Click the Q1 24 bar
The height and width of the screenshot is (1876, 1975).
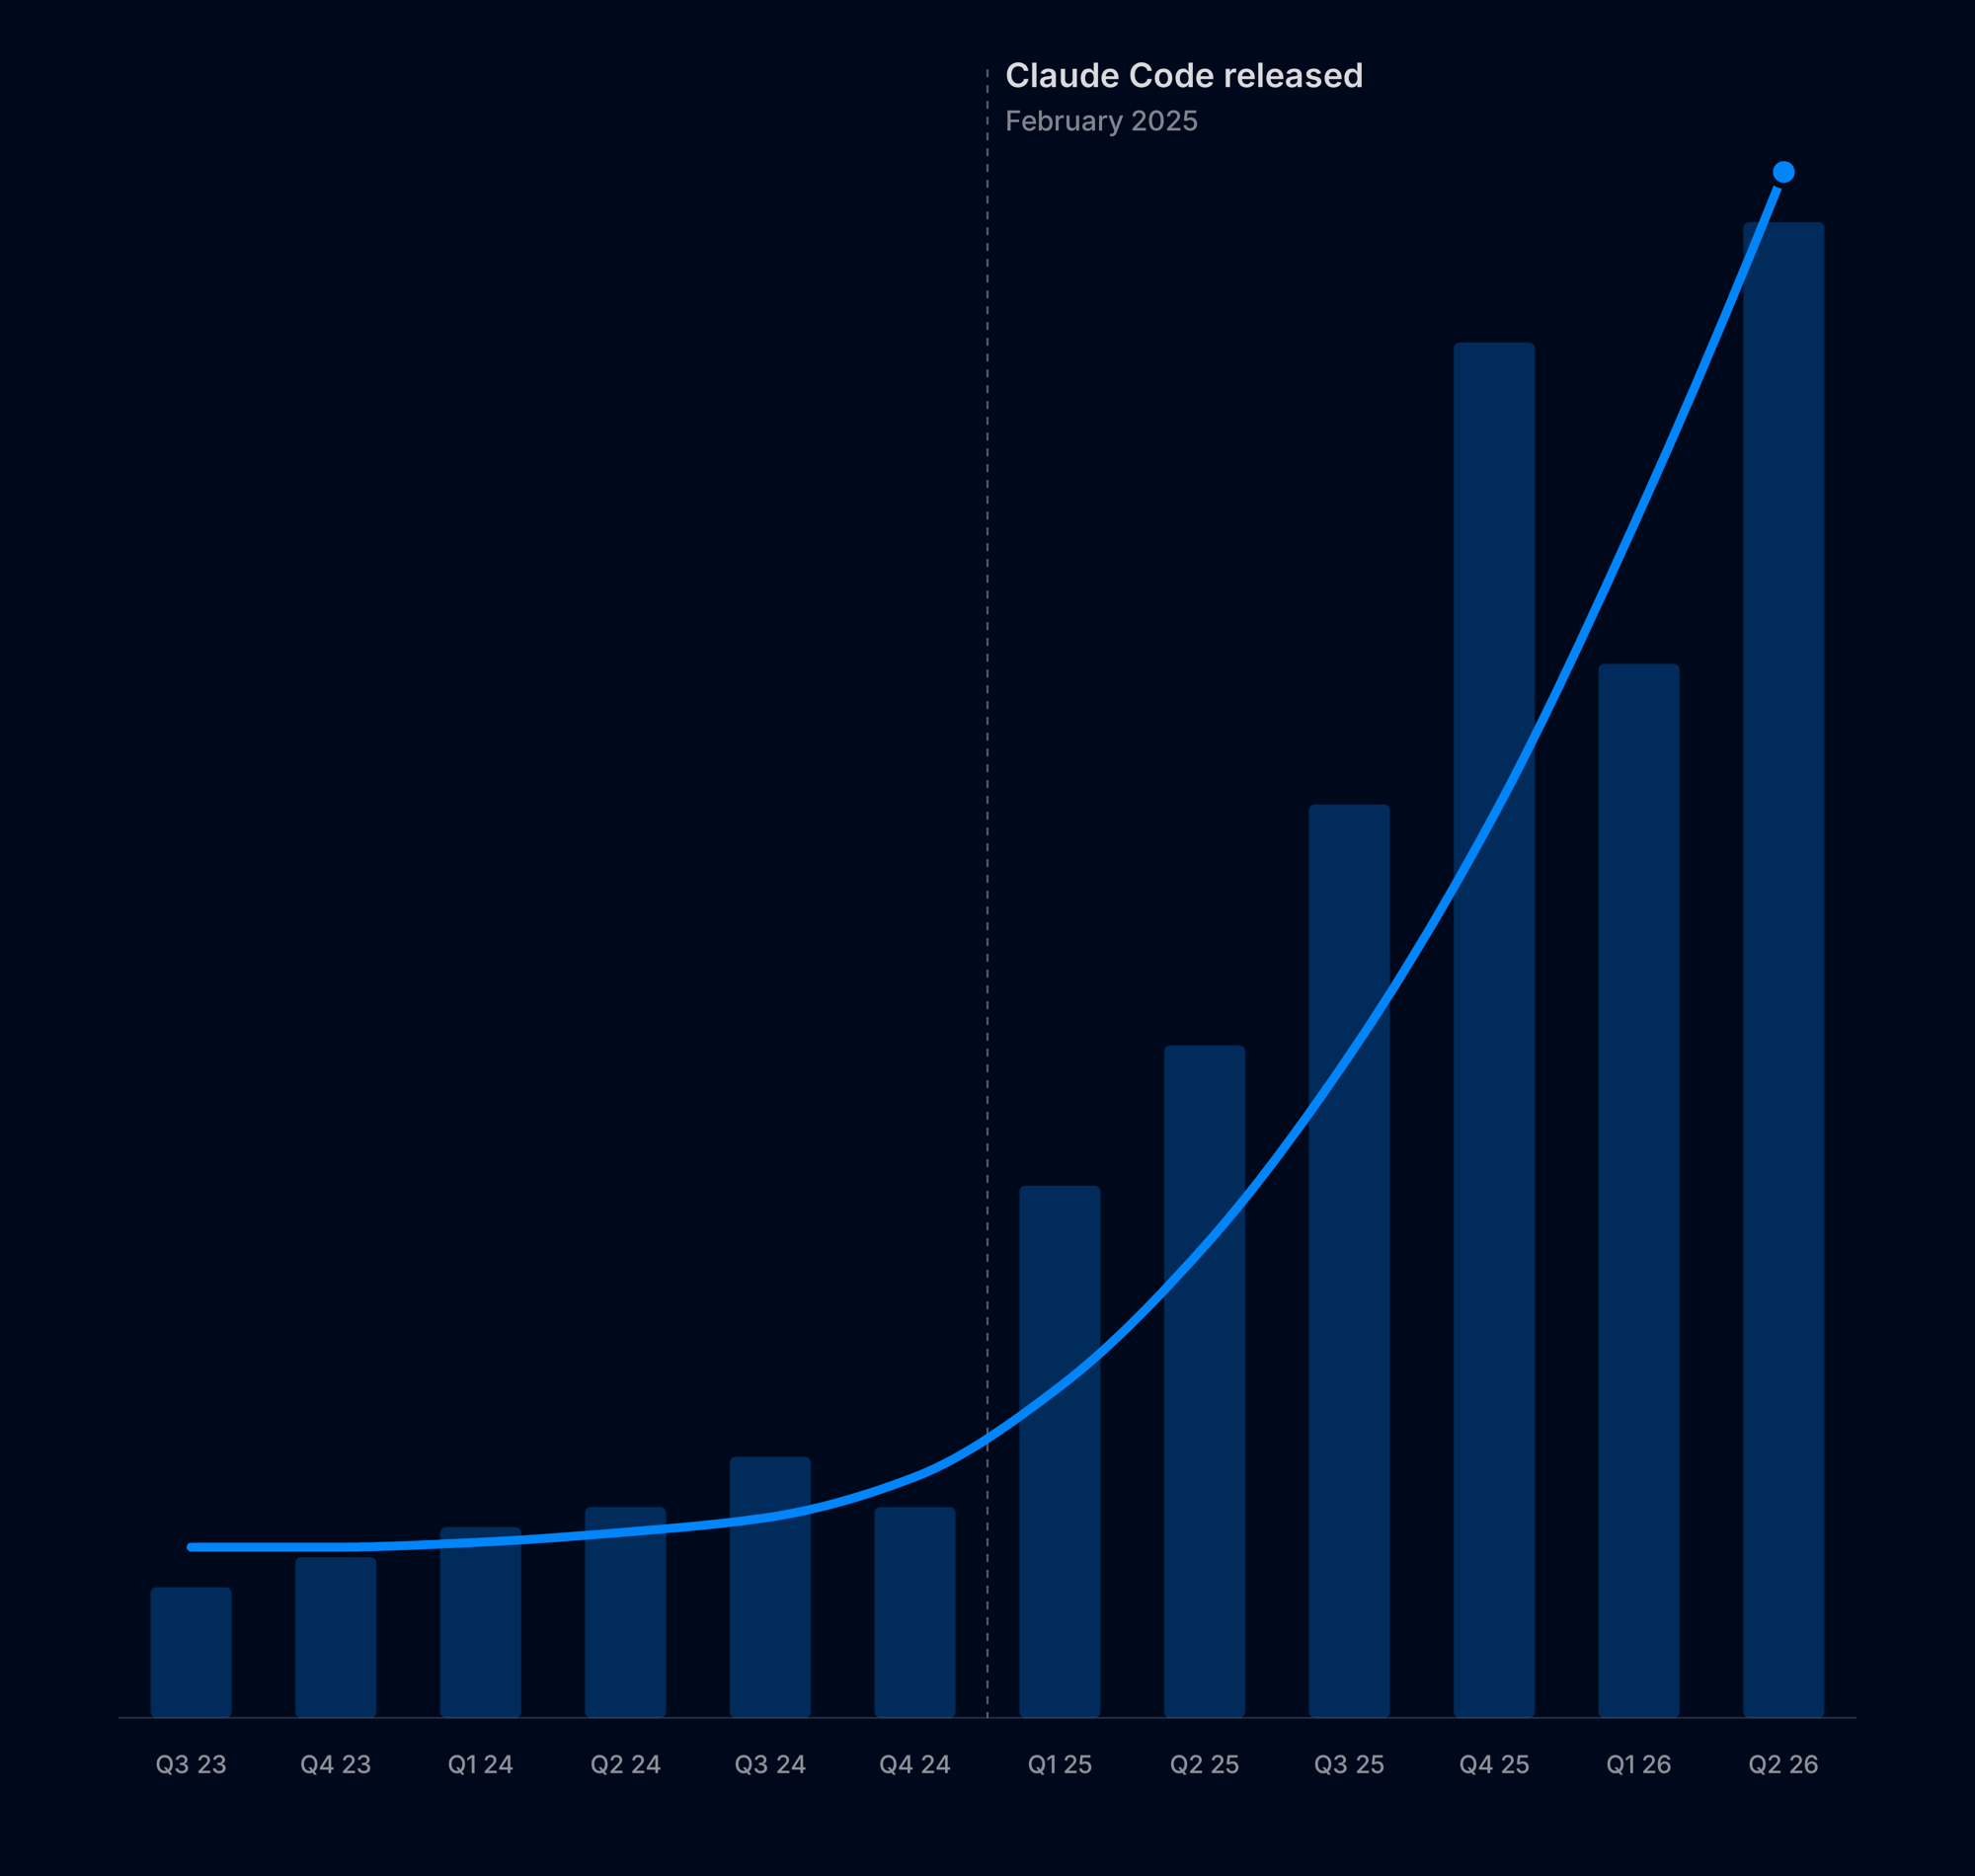(x=481, y=1622)
